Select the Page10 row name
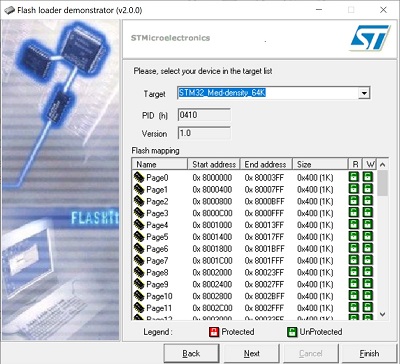 159,296
